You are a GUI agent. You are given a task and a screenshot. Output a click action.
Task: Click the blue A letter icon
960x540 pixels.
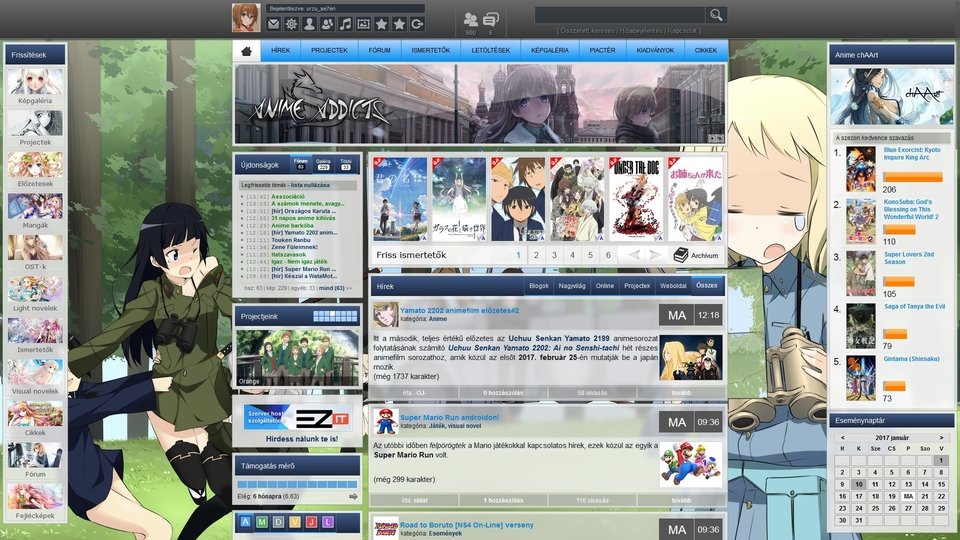246,522
